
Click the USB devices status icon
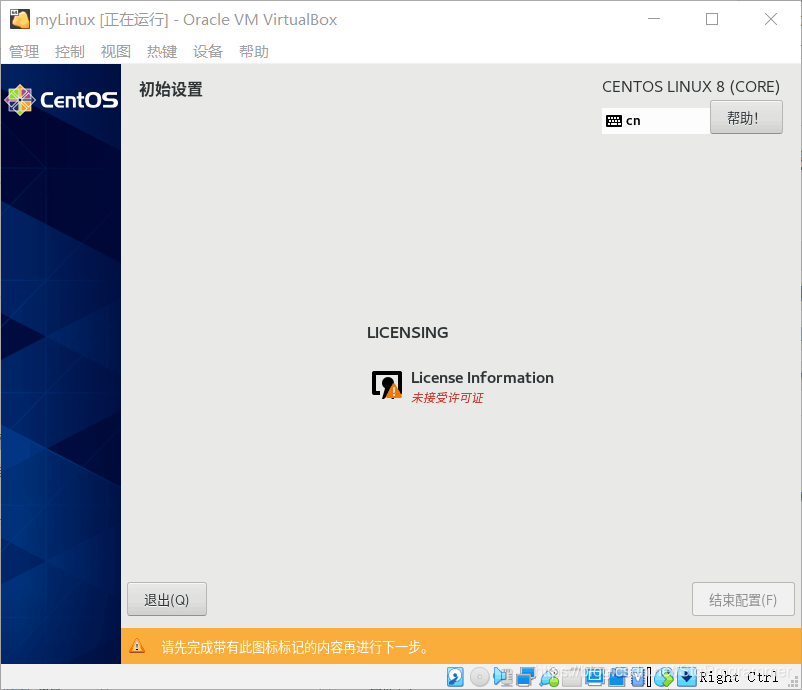coord(549,677)
